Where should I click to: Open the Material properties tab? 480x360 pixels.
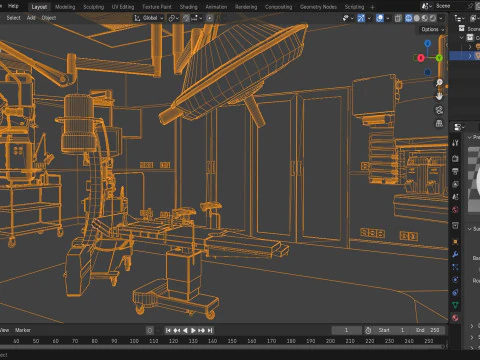(455, 318)
